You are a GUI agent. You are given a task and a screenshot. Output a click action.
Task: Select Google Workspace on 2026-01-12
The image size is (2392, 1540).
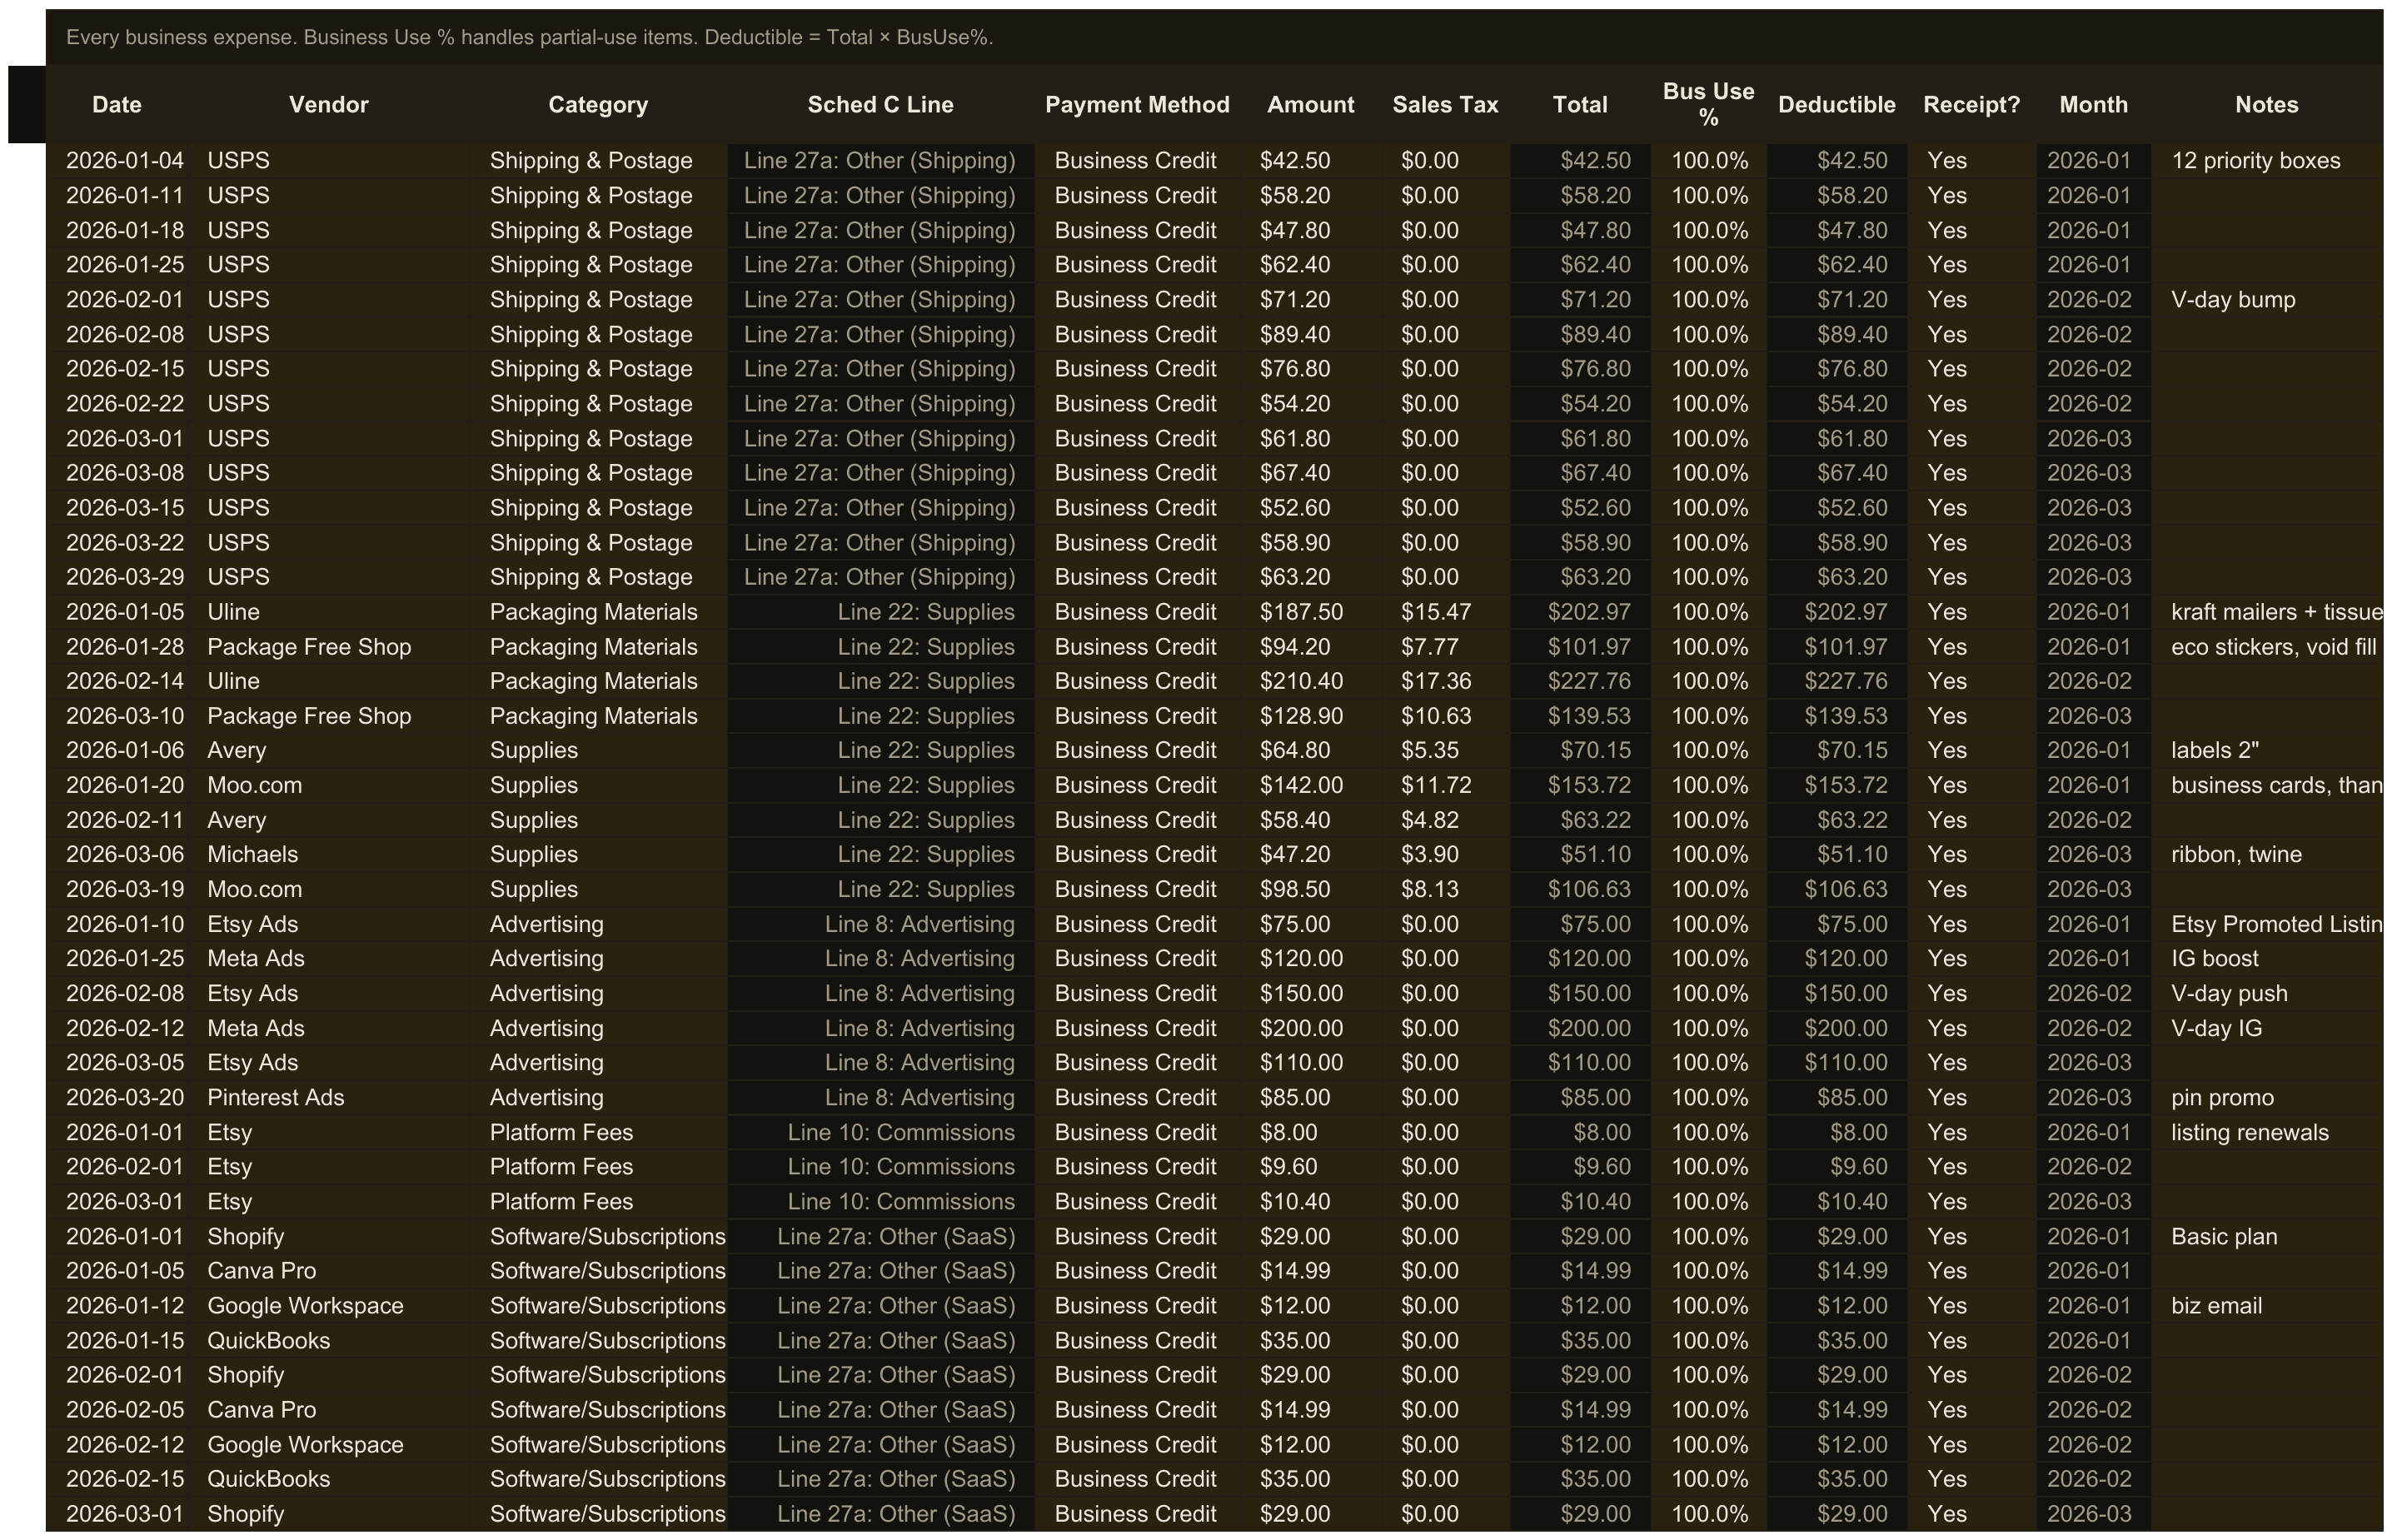[329, 1305]
